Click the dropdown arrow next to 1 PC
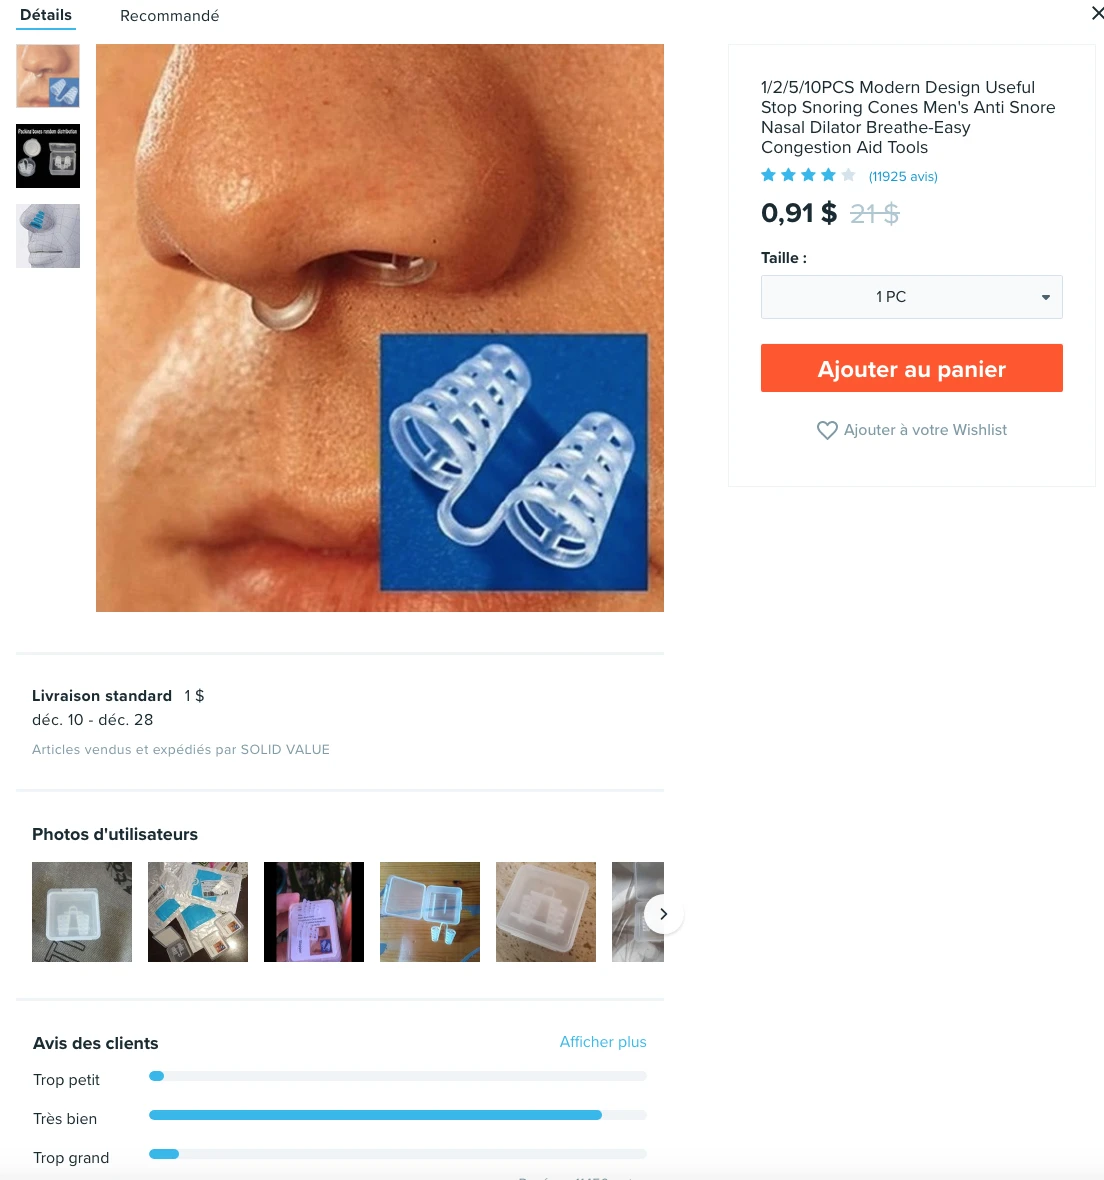 tap(1045, 297)
